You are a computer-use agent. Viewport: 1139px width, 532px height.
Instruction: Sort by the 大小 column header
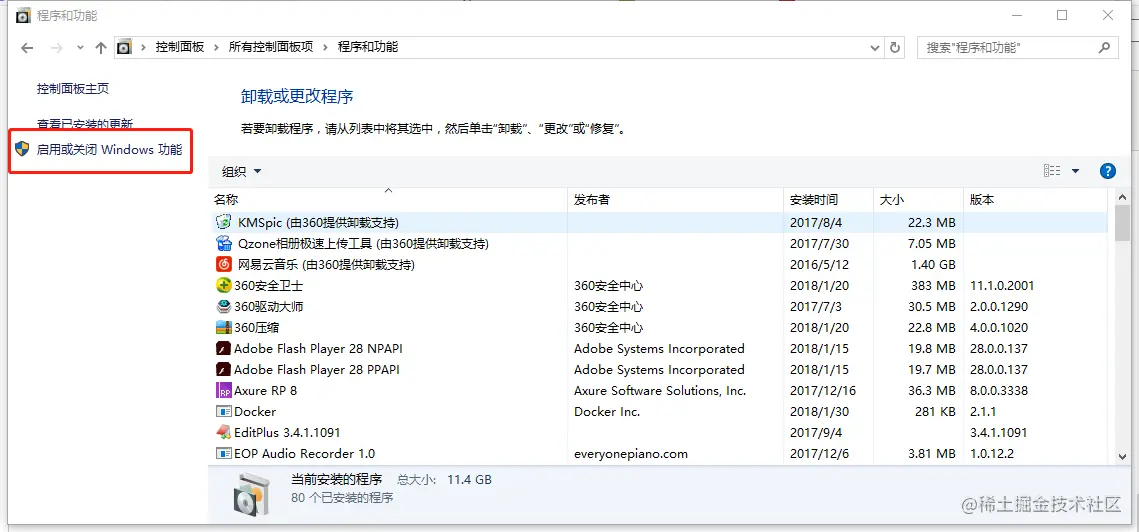coord(918,199)
